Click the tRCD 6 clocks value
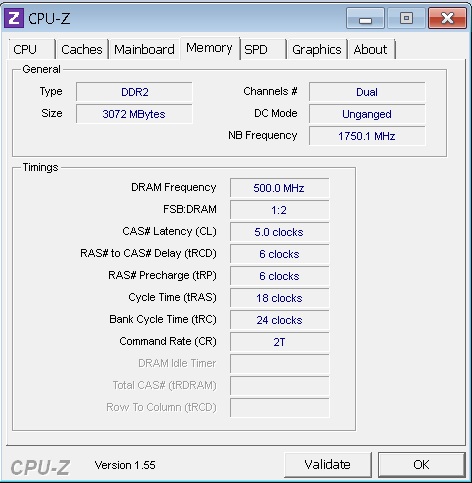 point(279,254)
